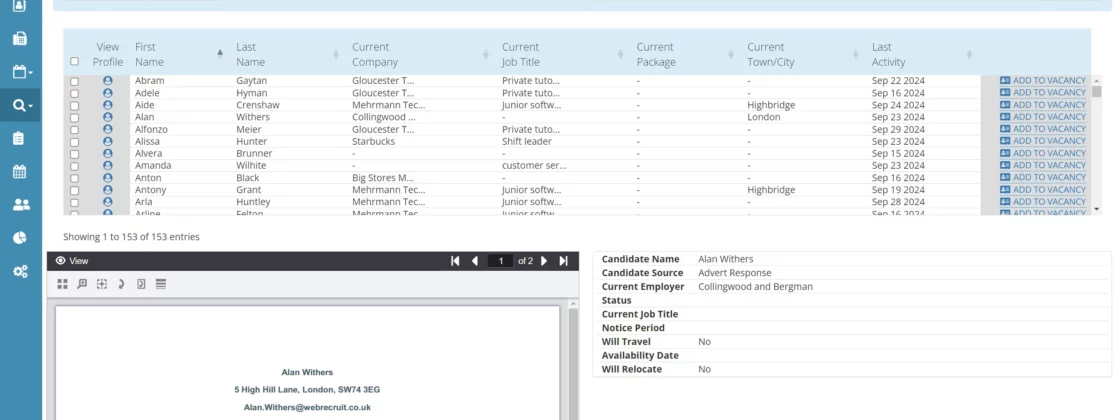Tick the checkbox for Alan Withers row

[x=74, y=117]
